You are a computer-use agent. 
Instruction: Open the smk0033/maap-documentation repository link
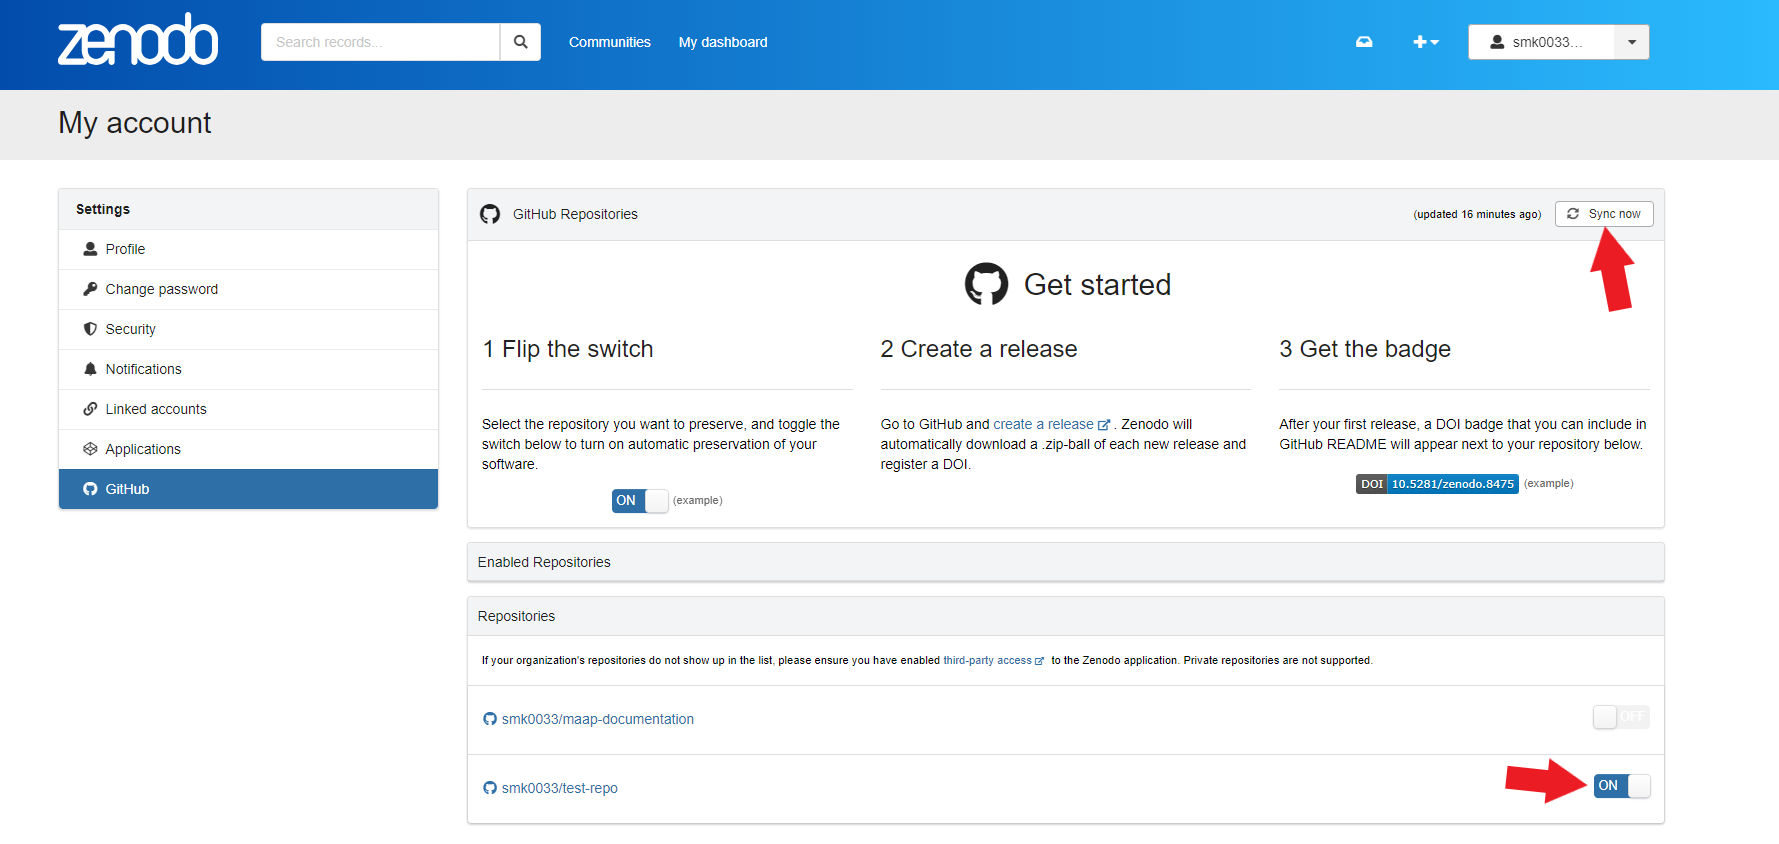[x=597, y=719]
